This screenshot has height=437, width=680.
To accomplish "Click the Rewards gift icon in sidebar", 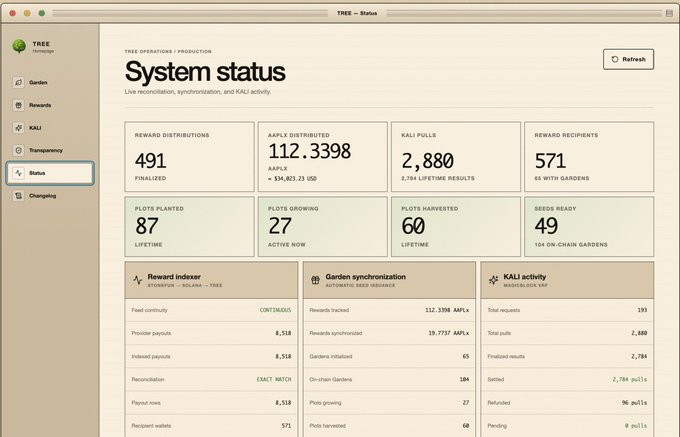I will click(x=18, y=105).
